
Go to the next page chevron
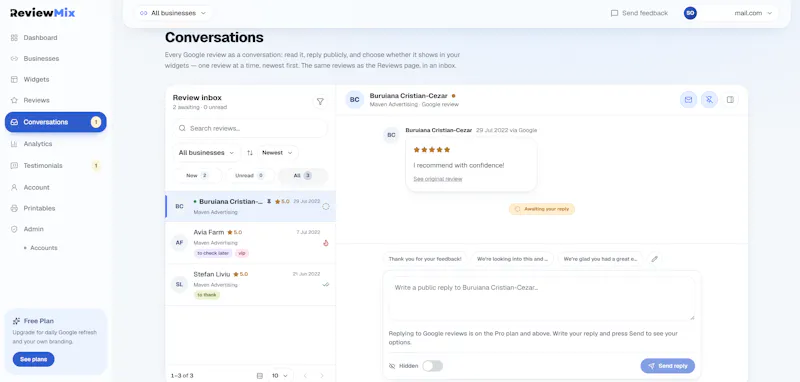click(321, 376)
